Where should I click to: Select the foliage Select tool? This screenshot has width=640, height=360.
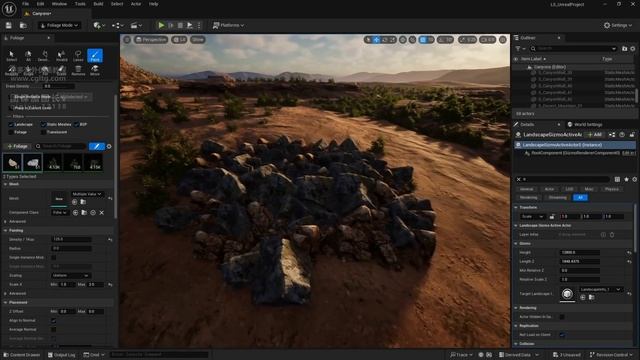[x=11, y=56]
